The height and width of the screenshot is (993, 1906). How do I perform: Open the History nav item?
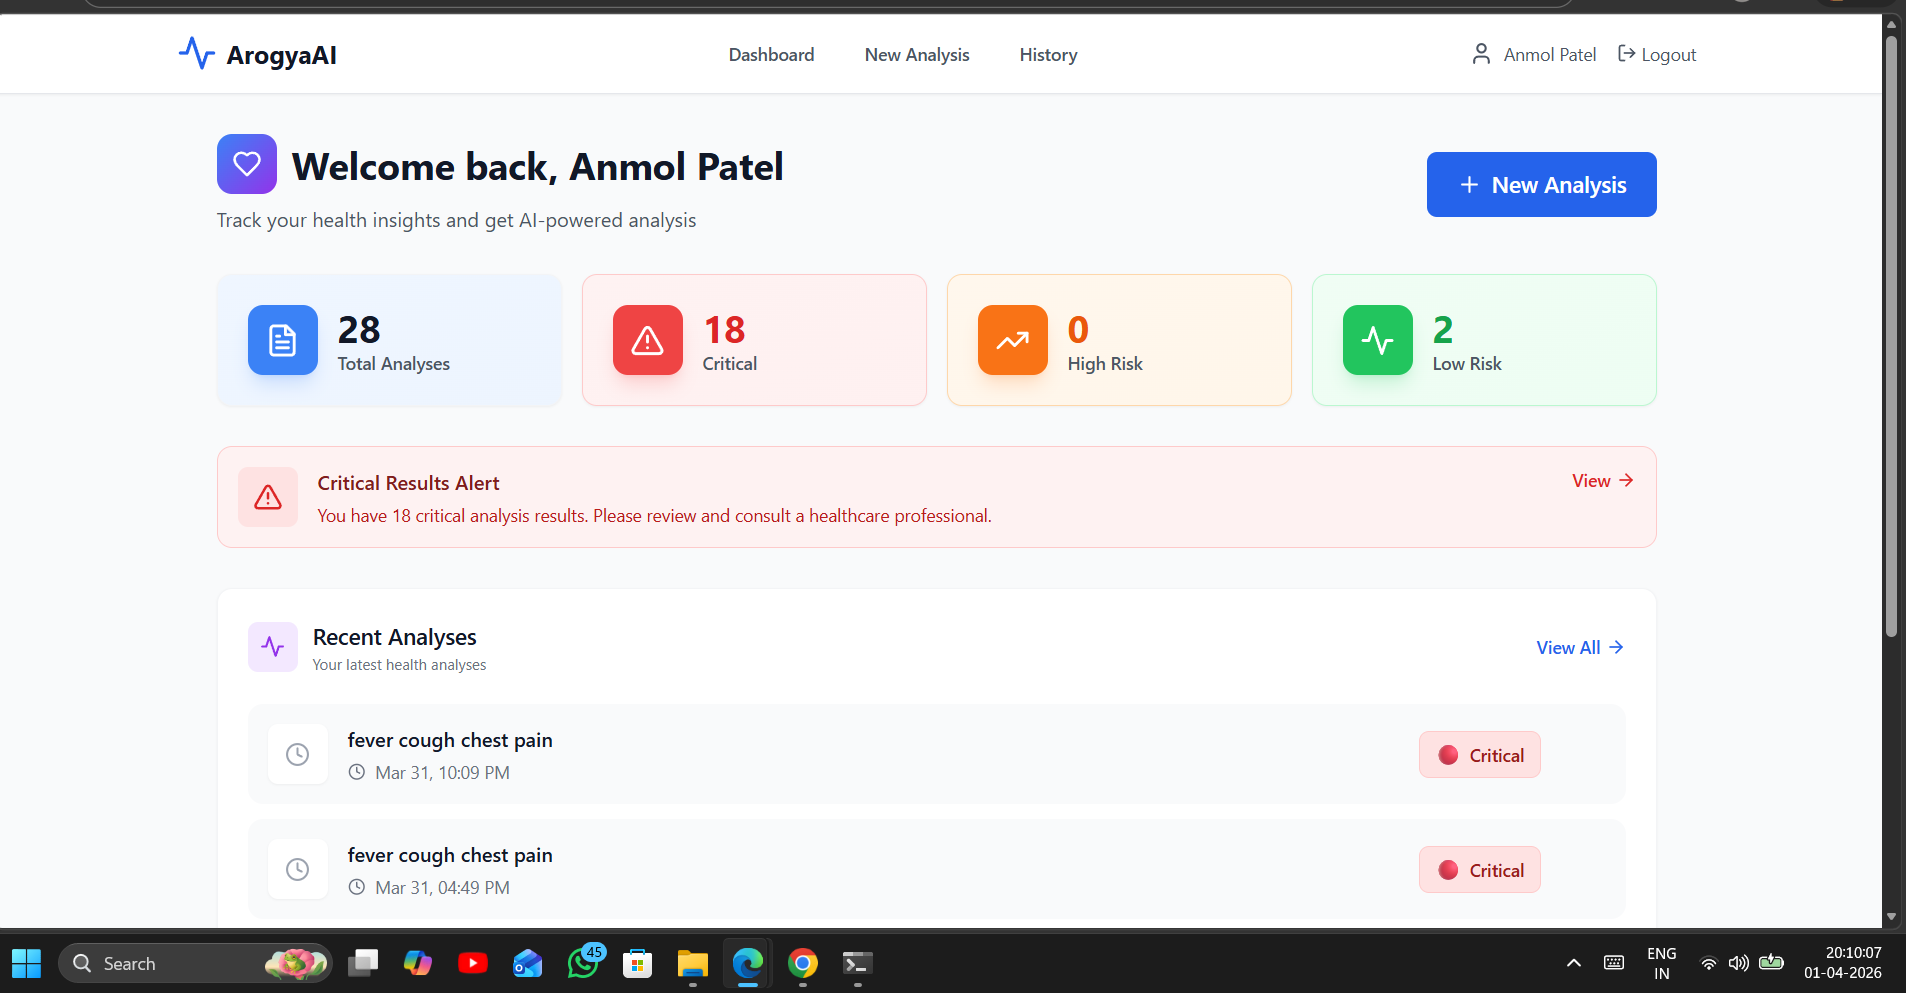[1049, 55]
